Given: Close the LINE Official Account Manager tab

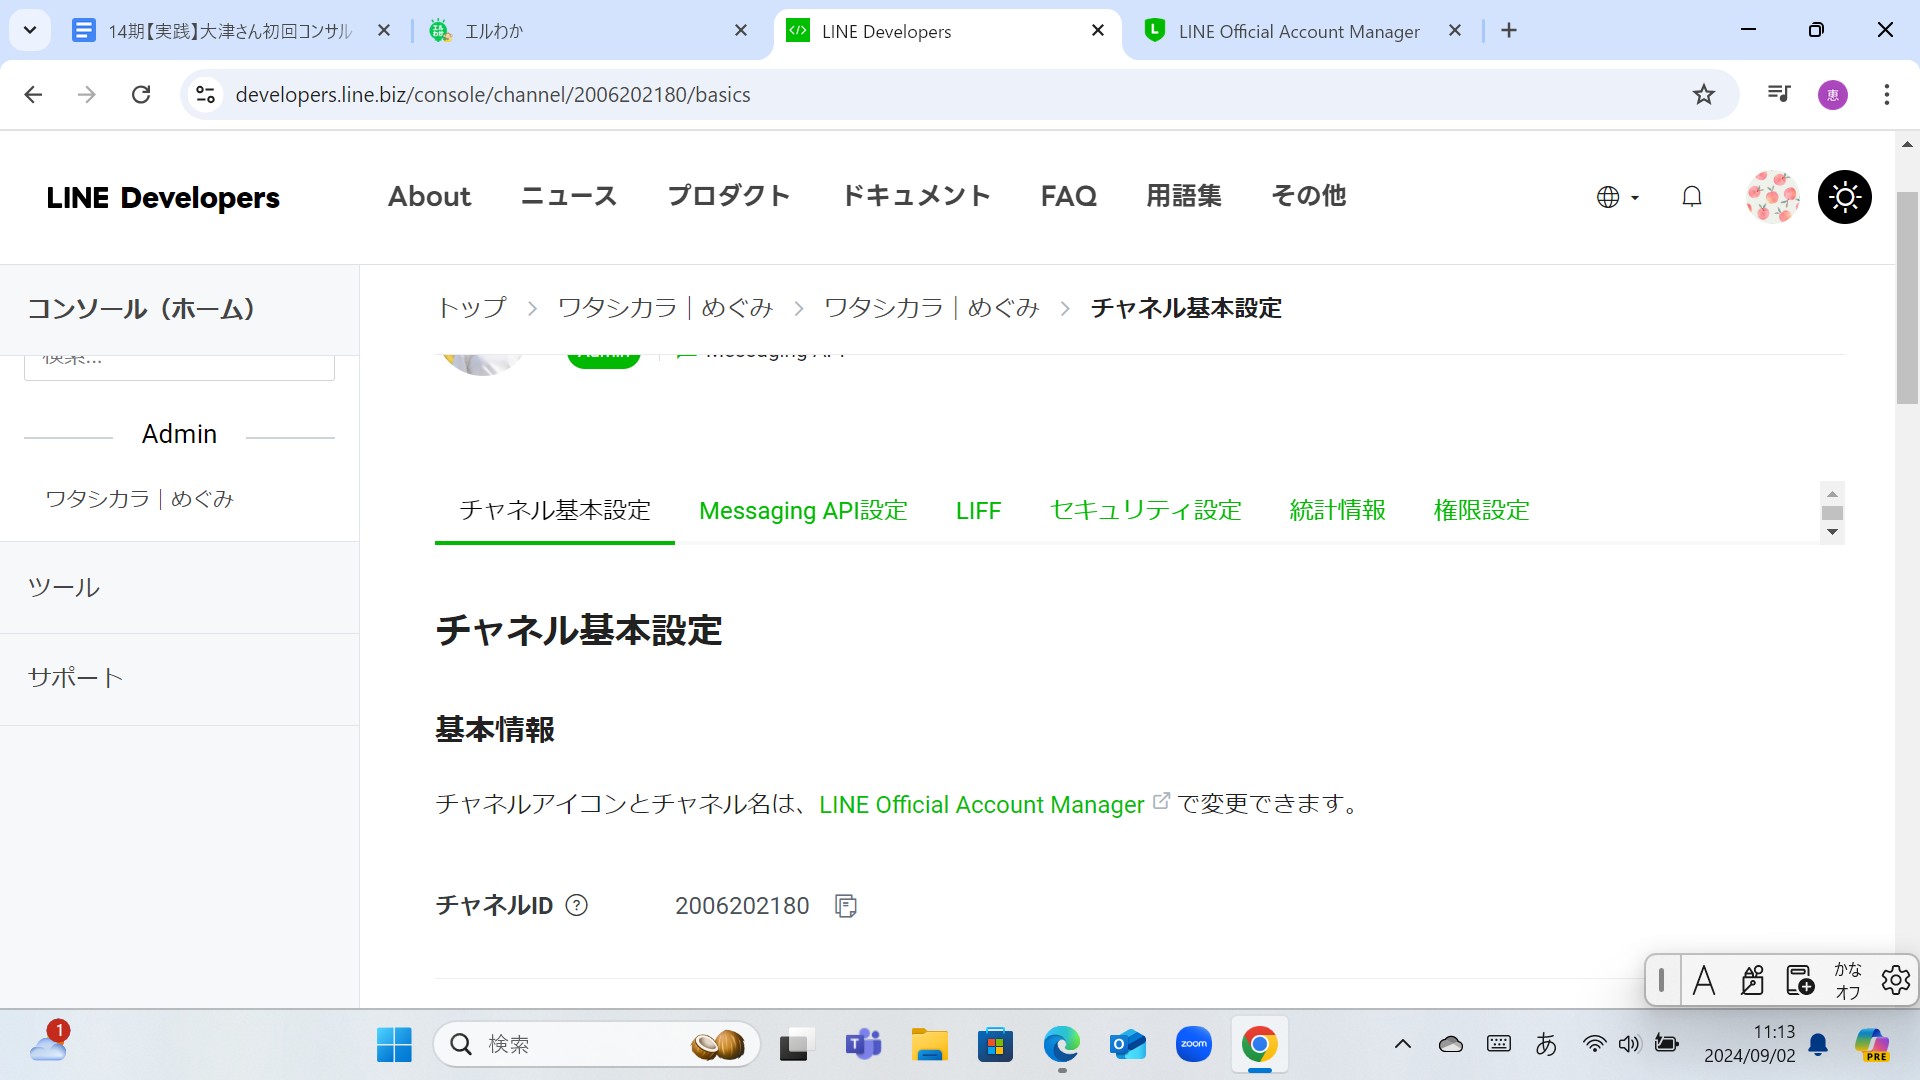Looking at the screenshot, I should [x=1455, y=31].
